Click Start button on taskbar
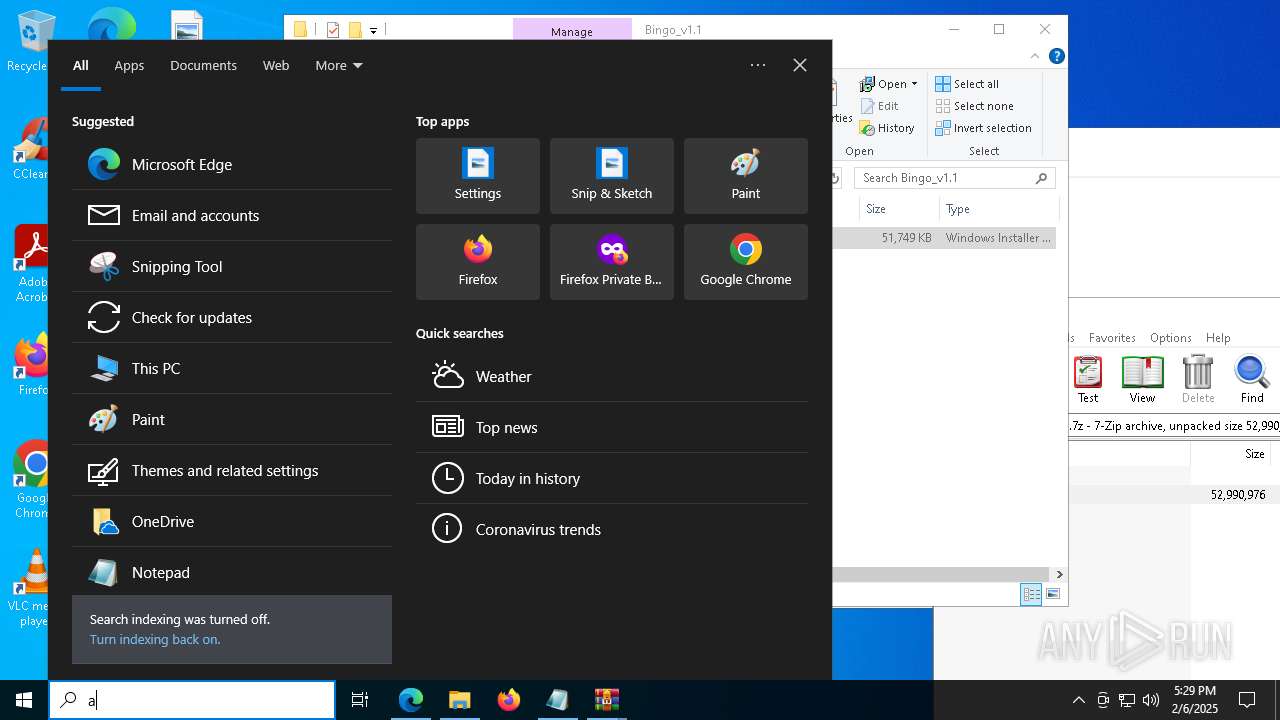The height and width of the screenshot is (720, 1280). (24, 700)
